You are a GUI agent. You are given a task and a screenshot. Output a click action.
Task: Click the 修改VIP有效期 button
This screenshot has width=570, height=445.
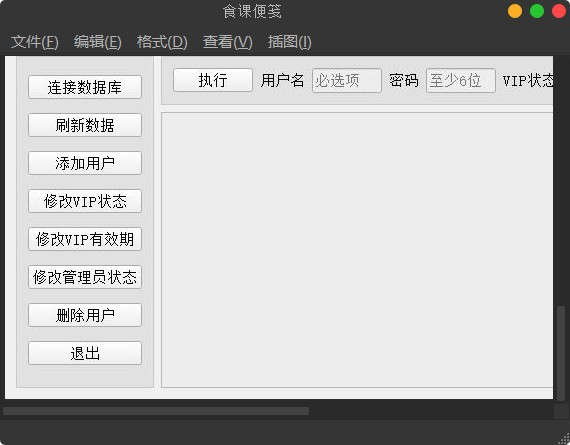click(85, 239)
